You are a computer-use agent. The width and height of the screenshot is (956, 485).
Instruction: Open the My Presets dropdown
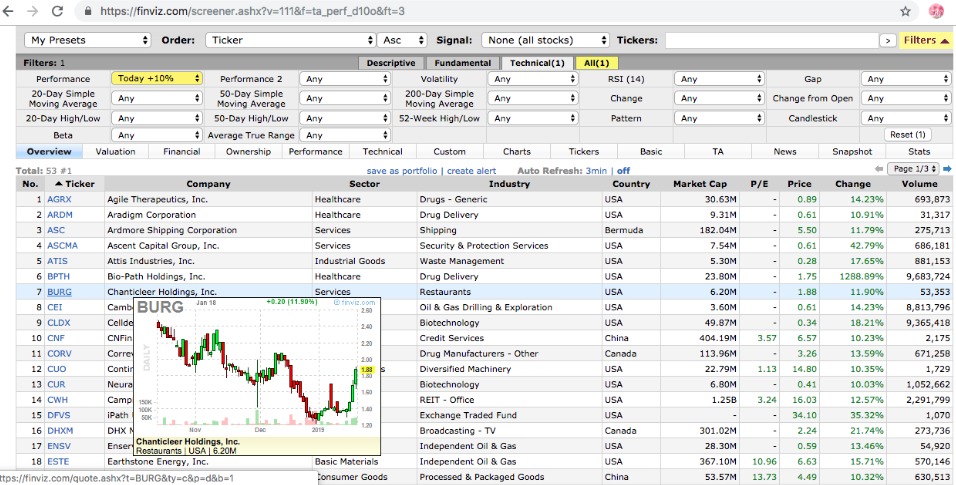(87, 40)
